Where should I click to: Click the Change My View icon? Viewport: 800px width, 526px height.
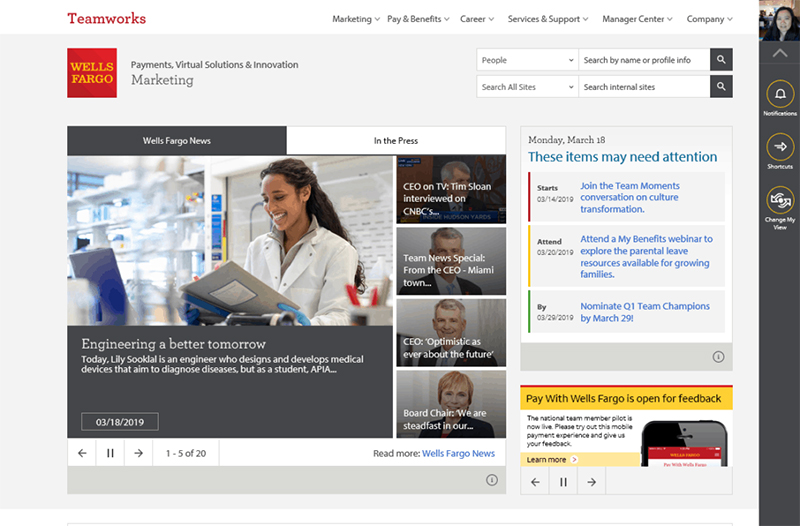point(779,201)
